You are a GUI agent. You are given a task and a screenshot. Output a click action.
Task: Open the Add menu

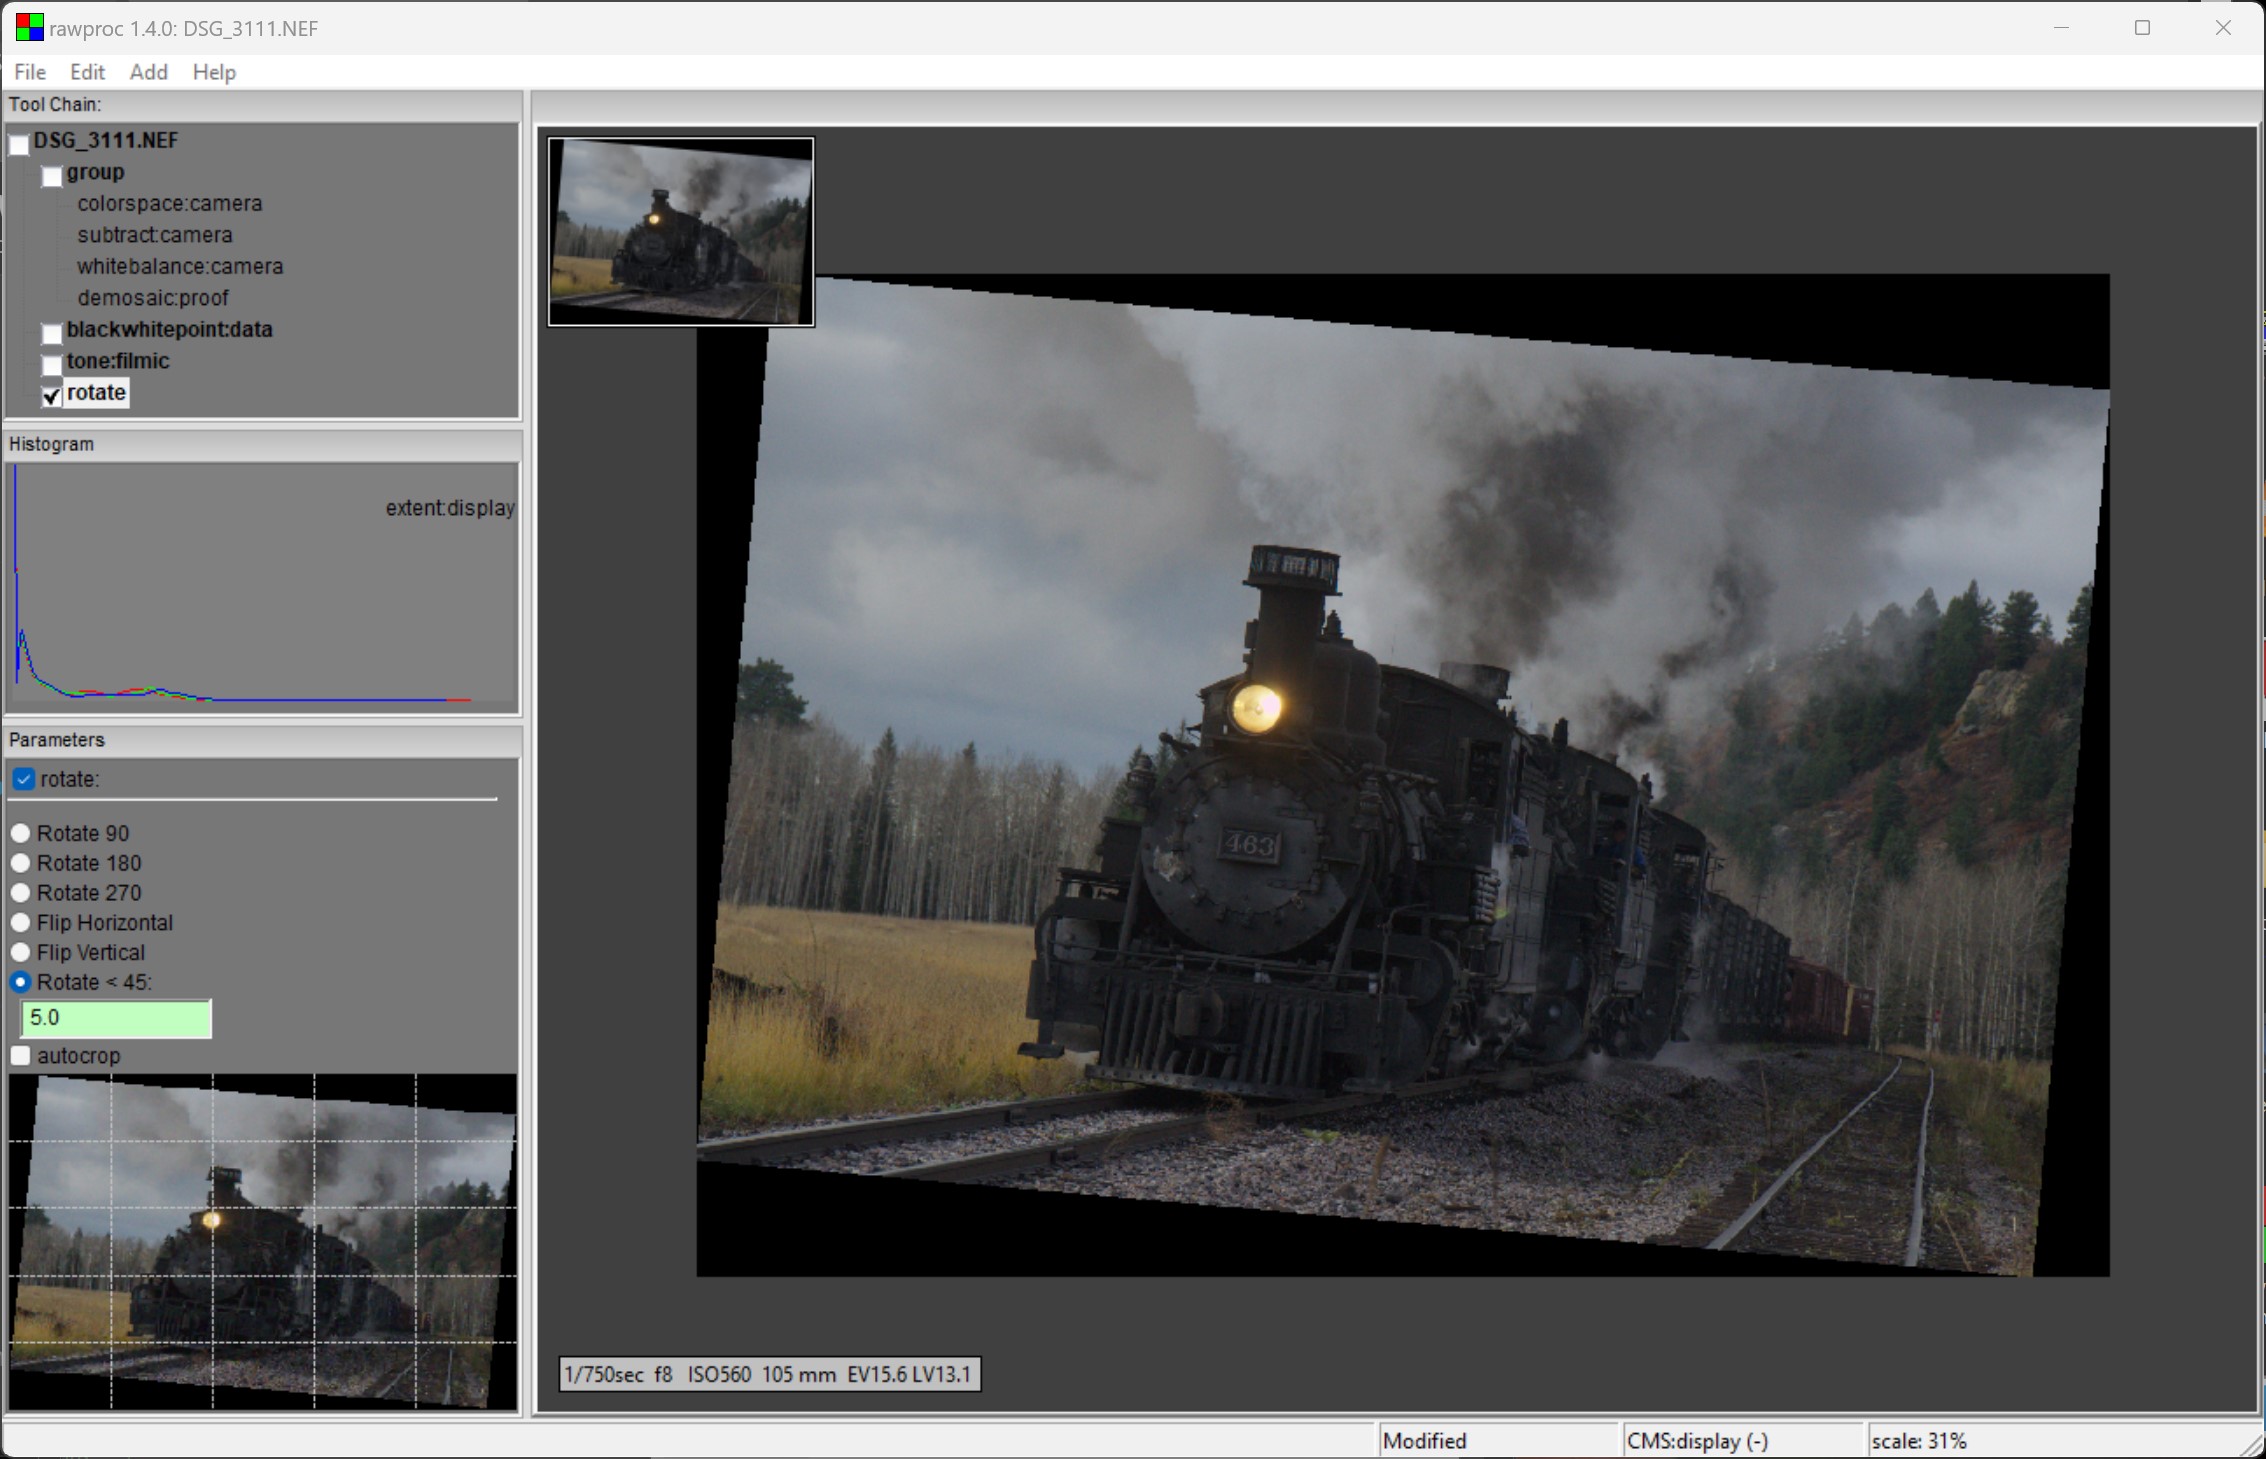pos(148,72)
